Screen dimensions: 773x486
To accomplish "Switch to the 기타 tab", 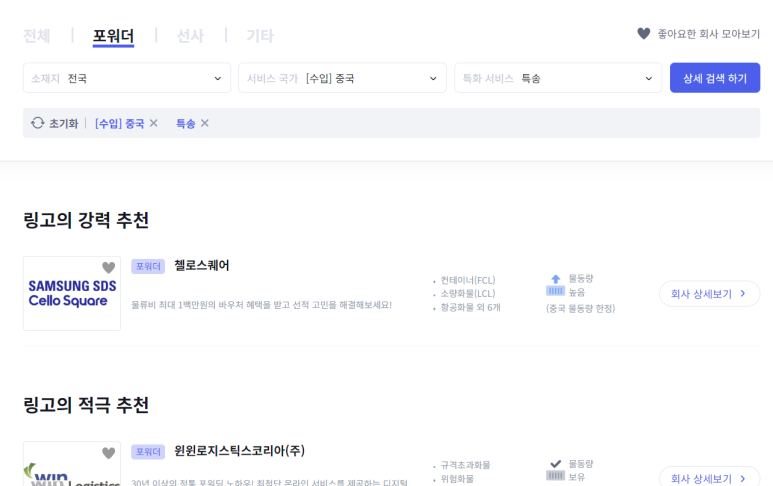I will (260, 35).
